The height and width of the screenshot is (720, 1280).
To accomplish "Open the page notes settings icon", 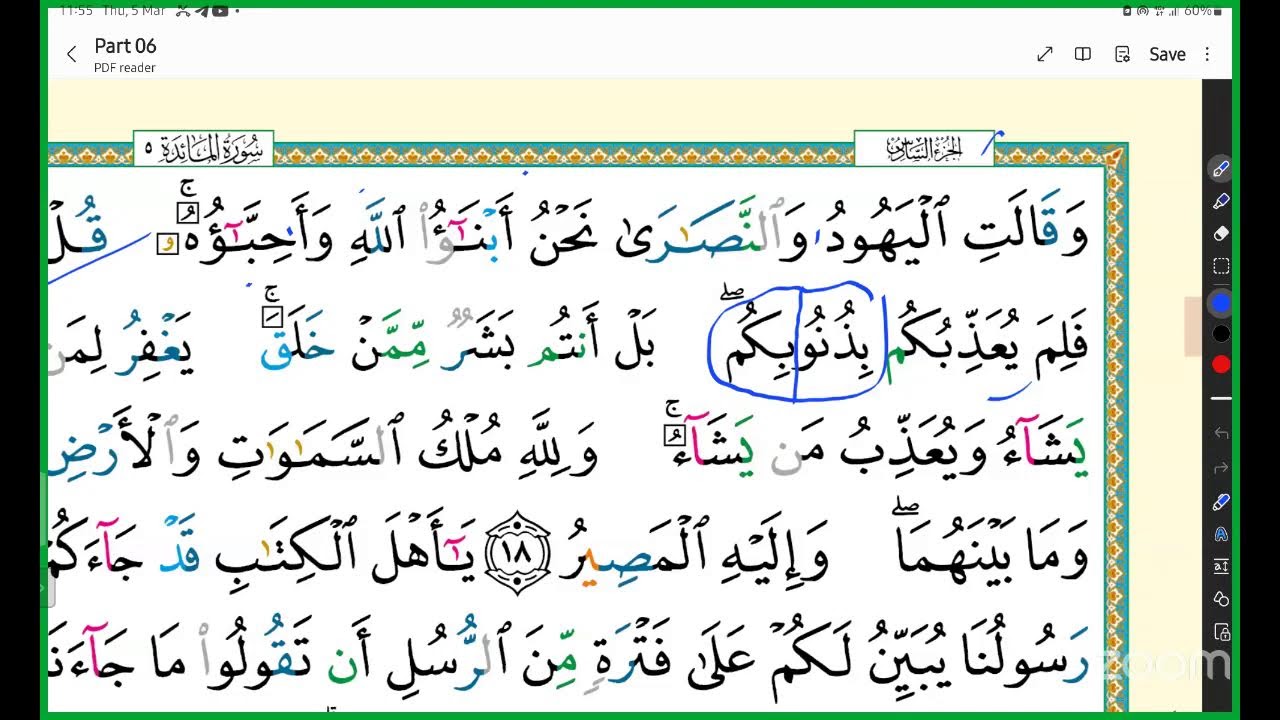I will click(x=1122, y=54).
